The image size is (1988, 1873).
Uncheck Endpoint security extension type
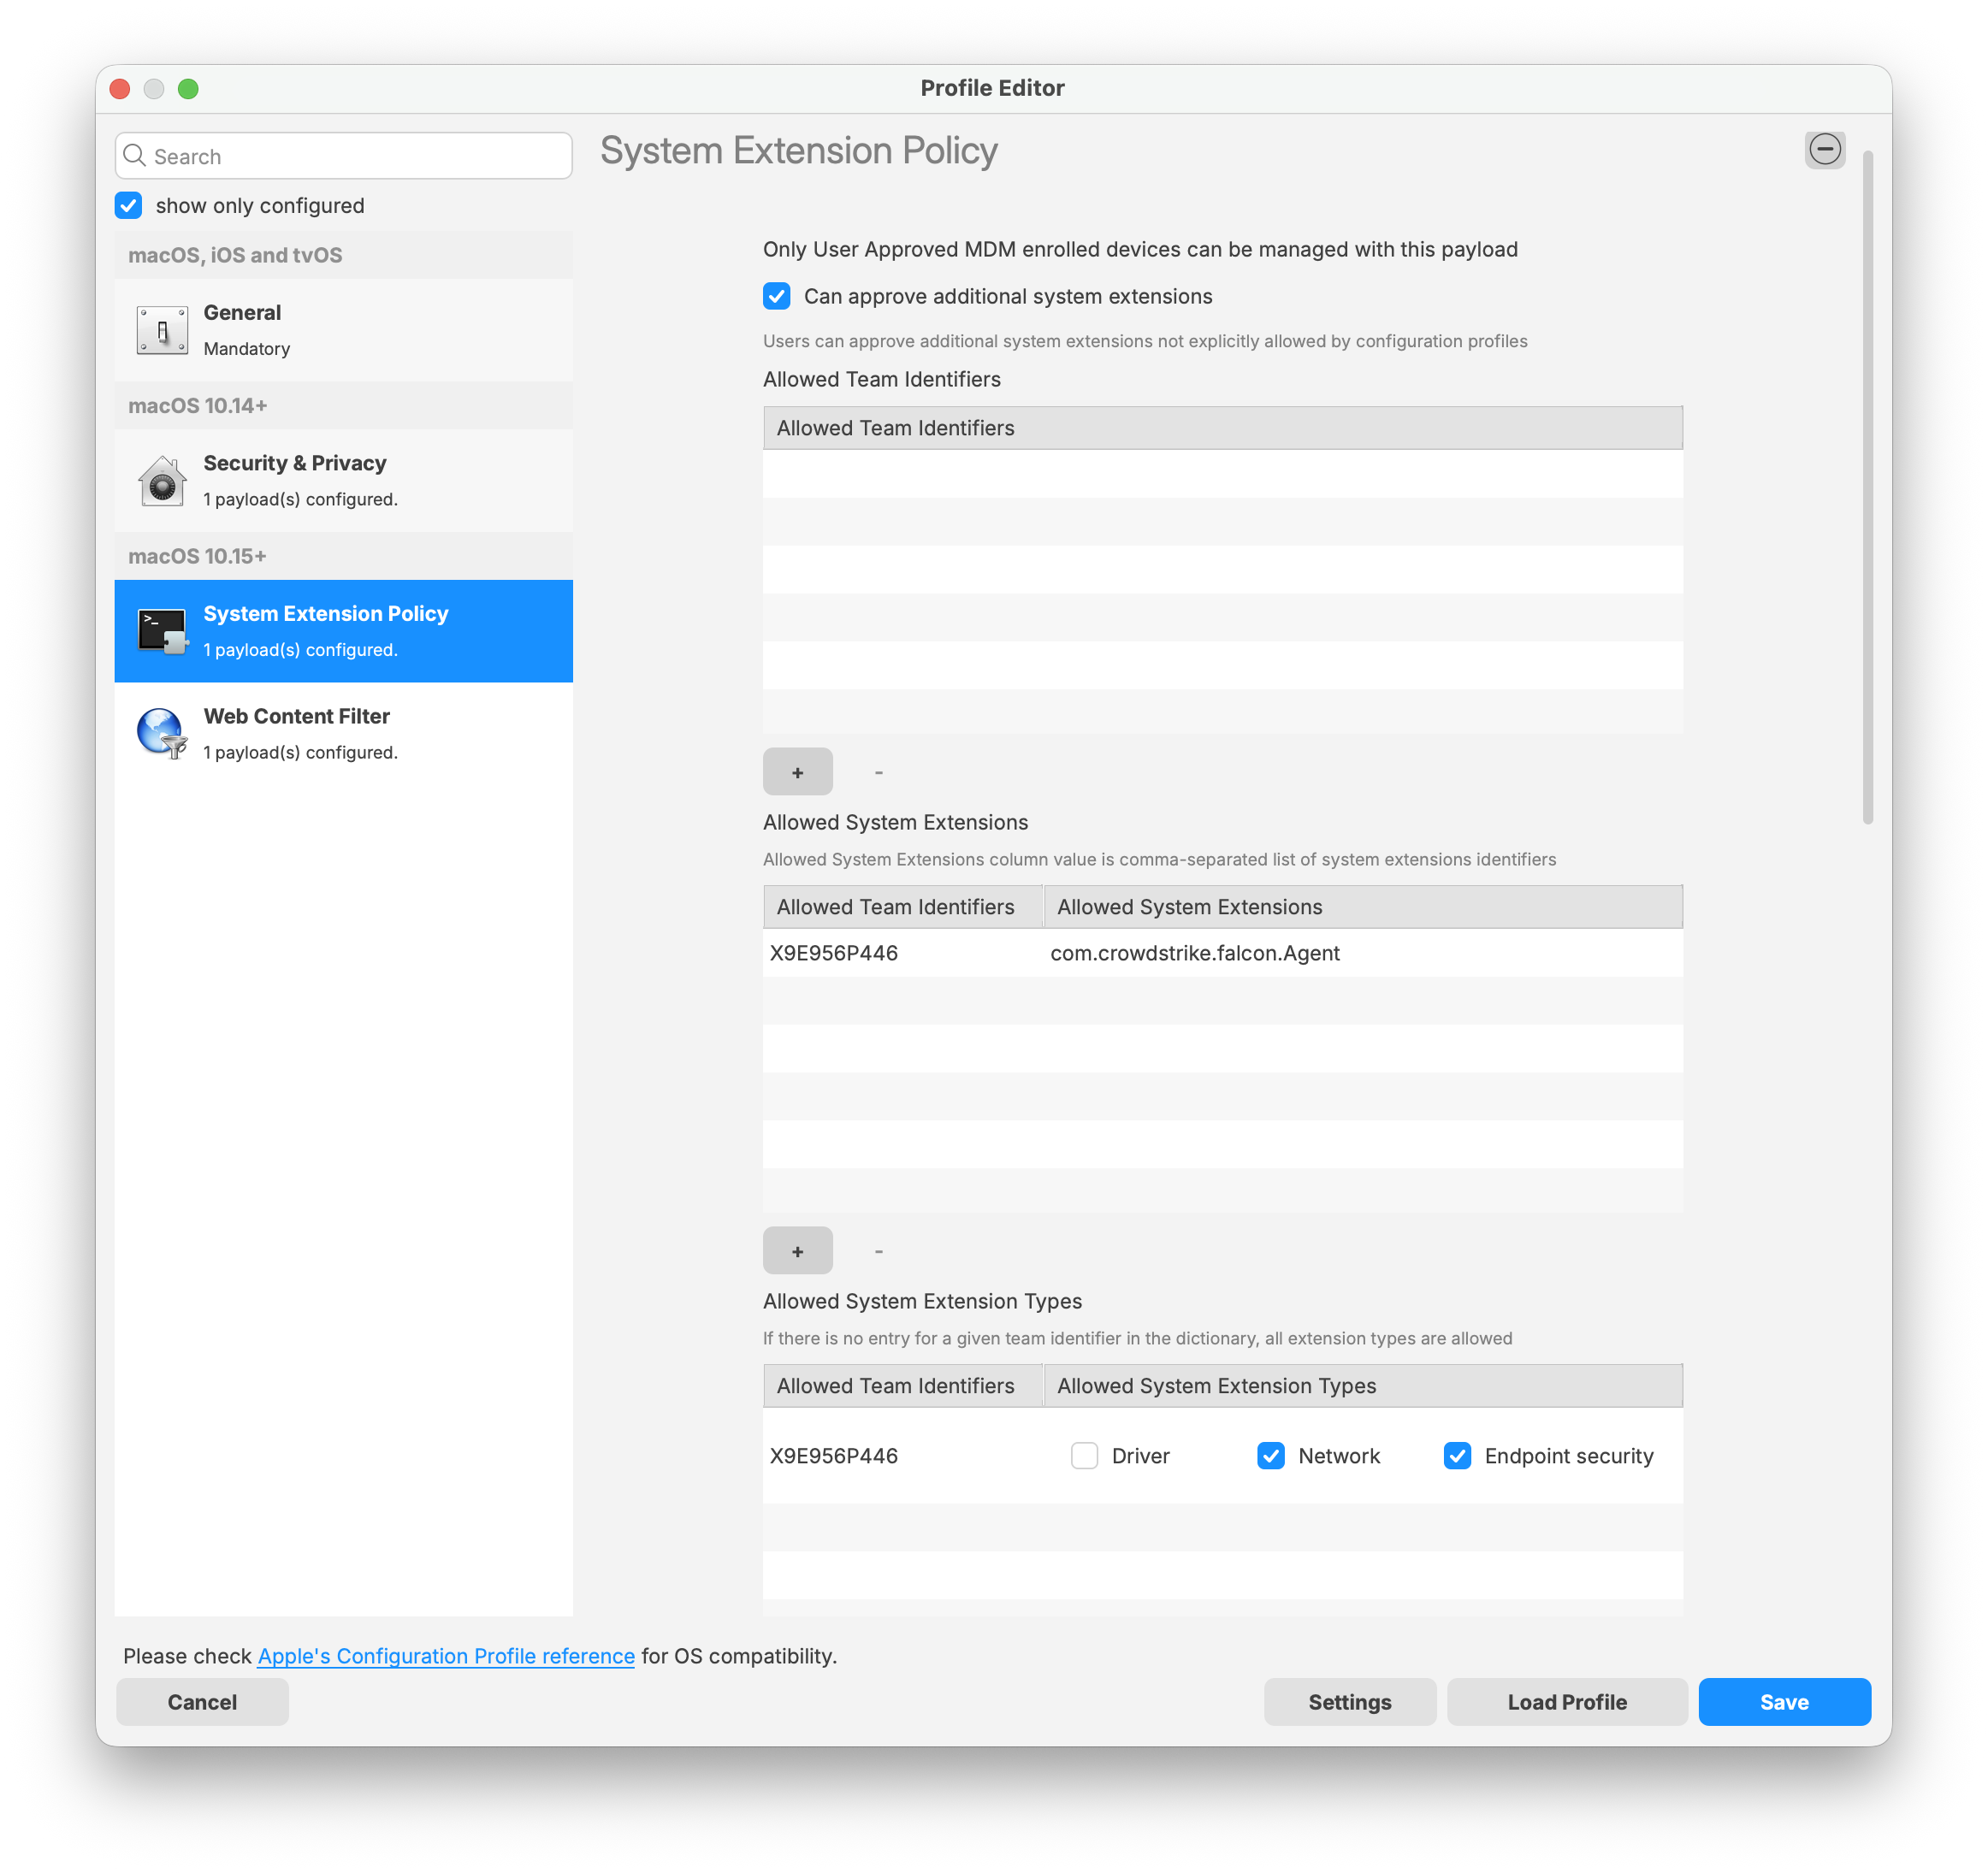1457,1456
